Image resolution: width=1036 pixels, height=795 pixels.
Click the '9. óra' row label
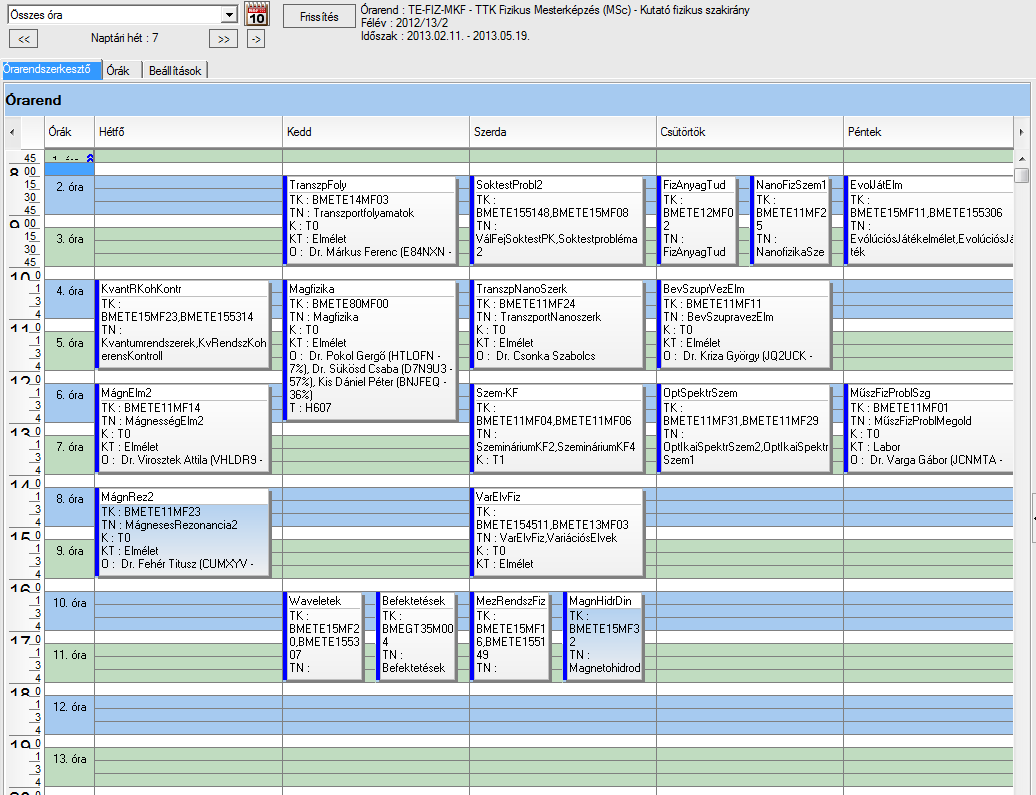(69, 551)
